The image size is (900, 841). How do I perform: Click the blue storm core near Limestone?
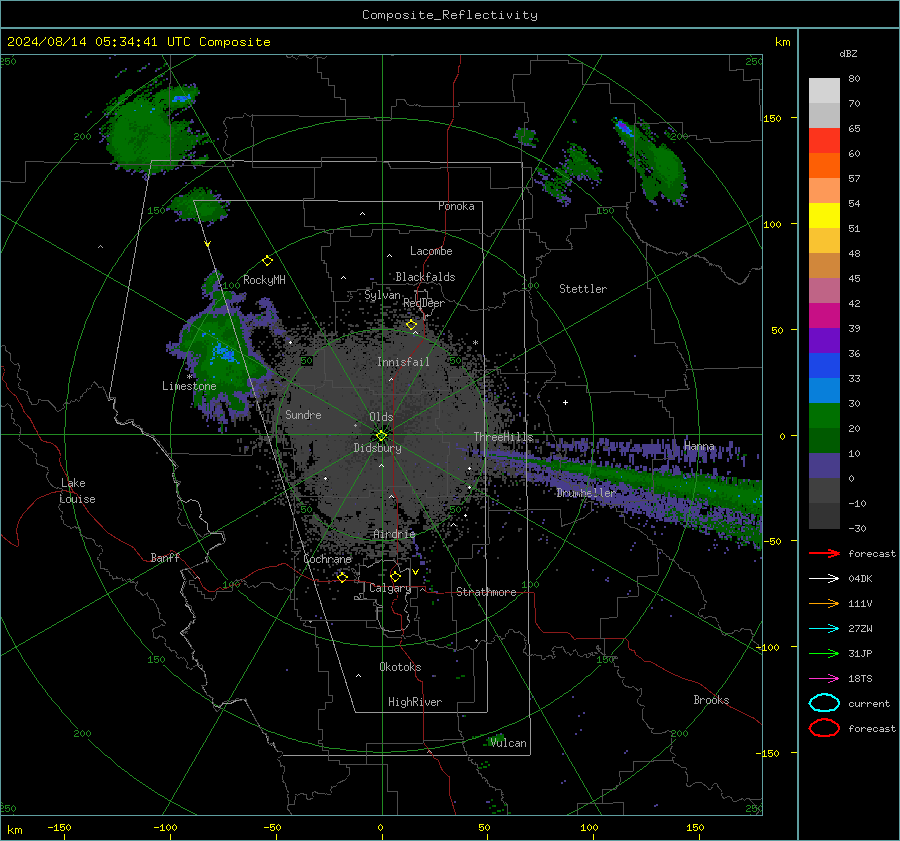[x=223, y=354]
